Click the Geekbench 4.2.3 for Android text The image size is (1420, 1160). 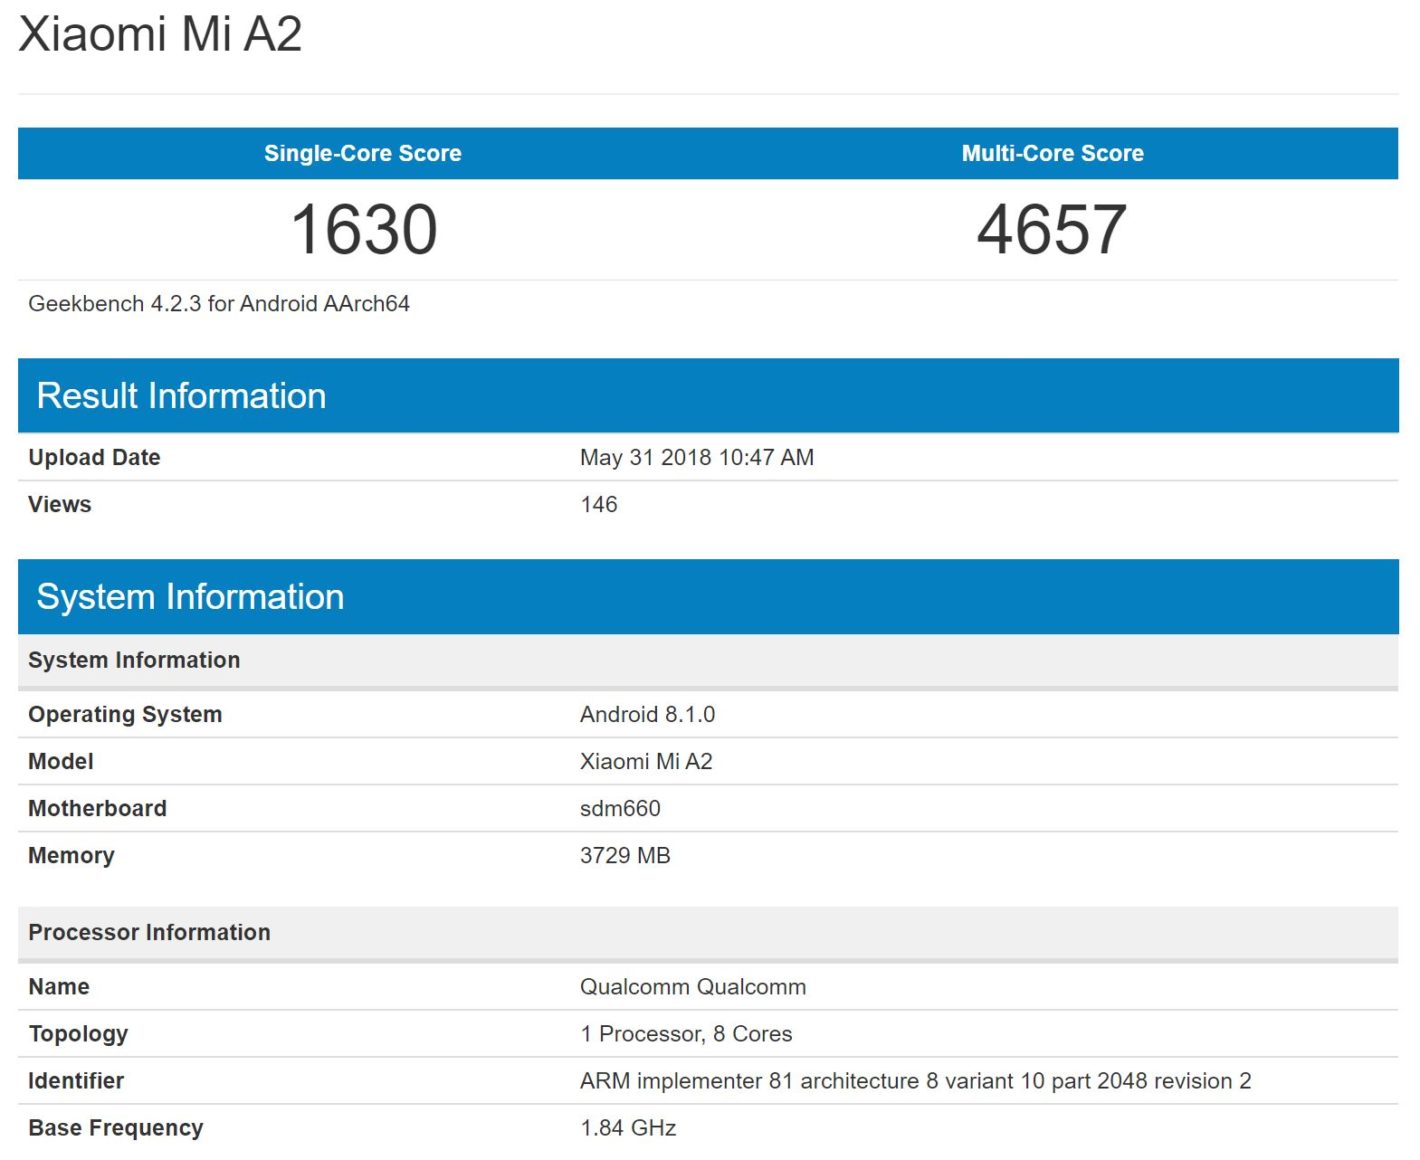[x=219, y=304]
